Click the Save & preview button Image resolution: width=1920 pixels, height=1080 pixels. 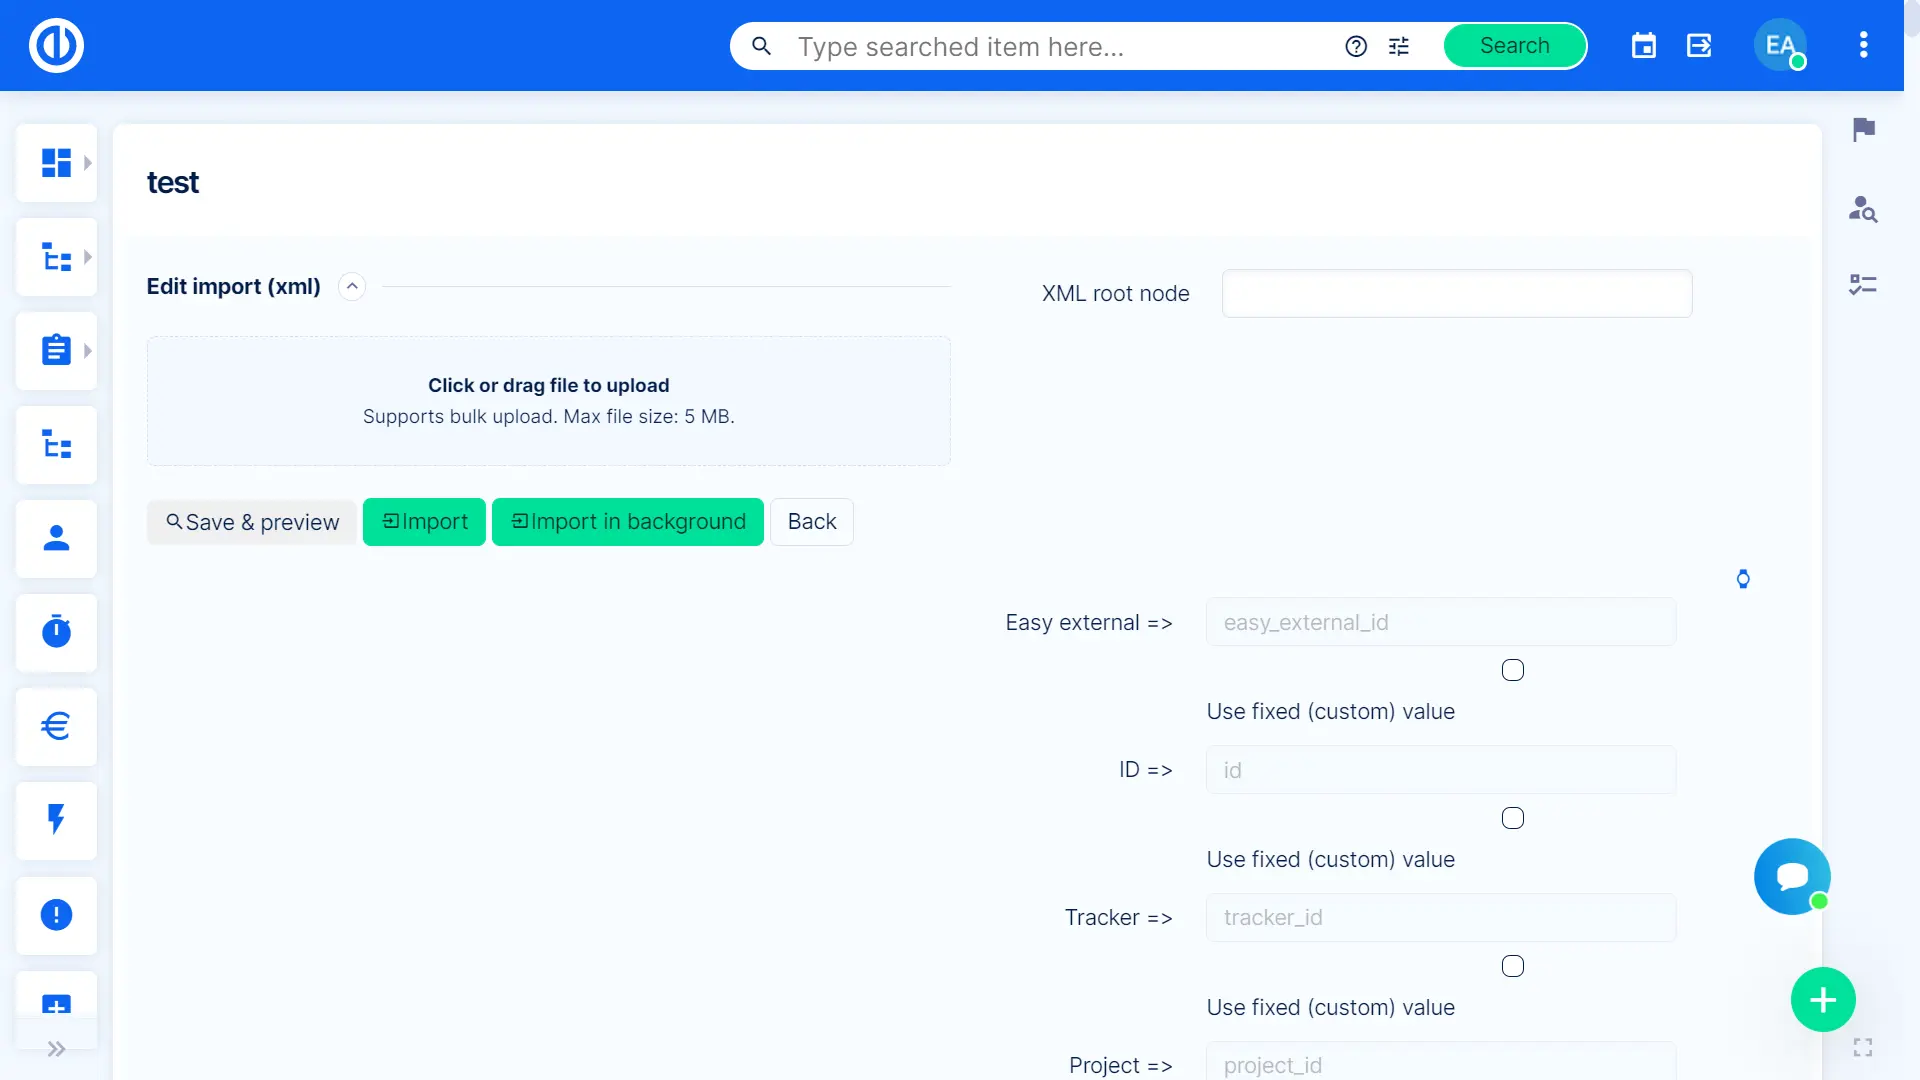pyautogui.click(x=252, y=522)
